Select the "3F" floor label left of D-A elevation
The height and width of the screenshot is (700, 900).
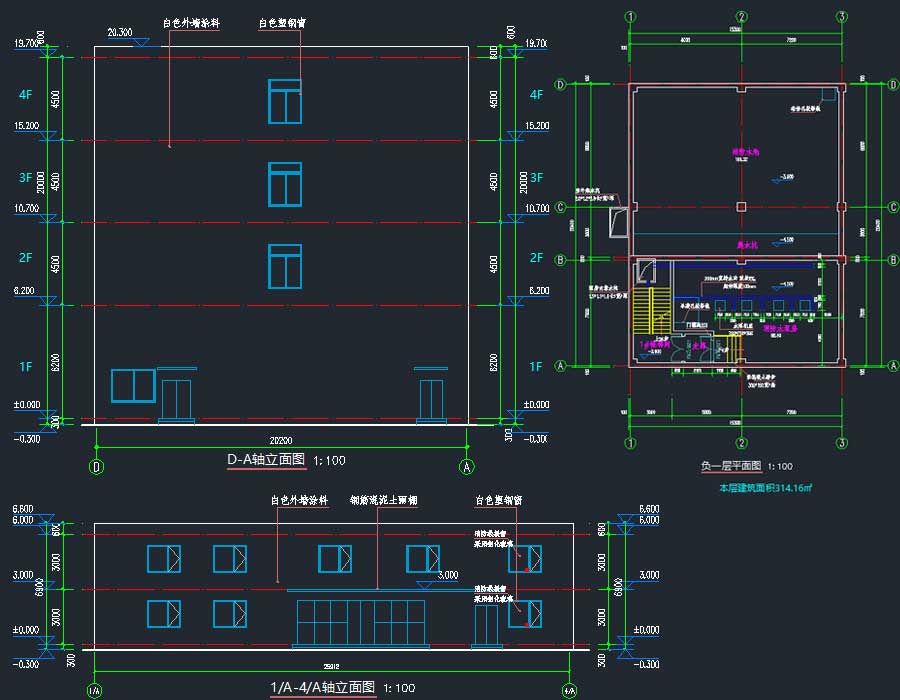coord(25,178)
